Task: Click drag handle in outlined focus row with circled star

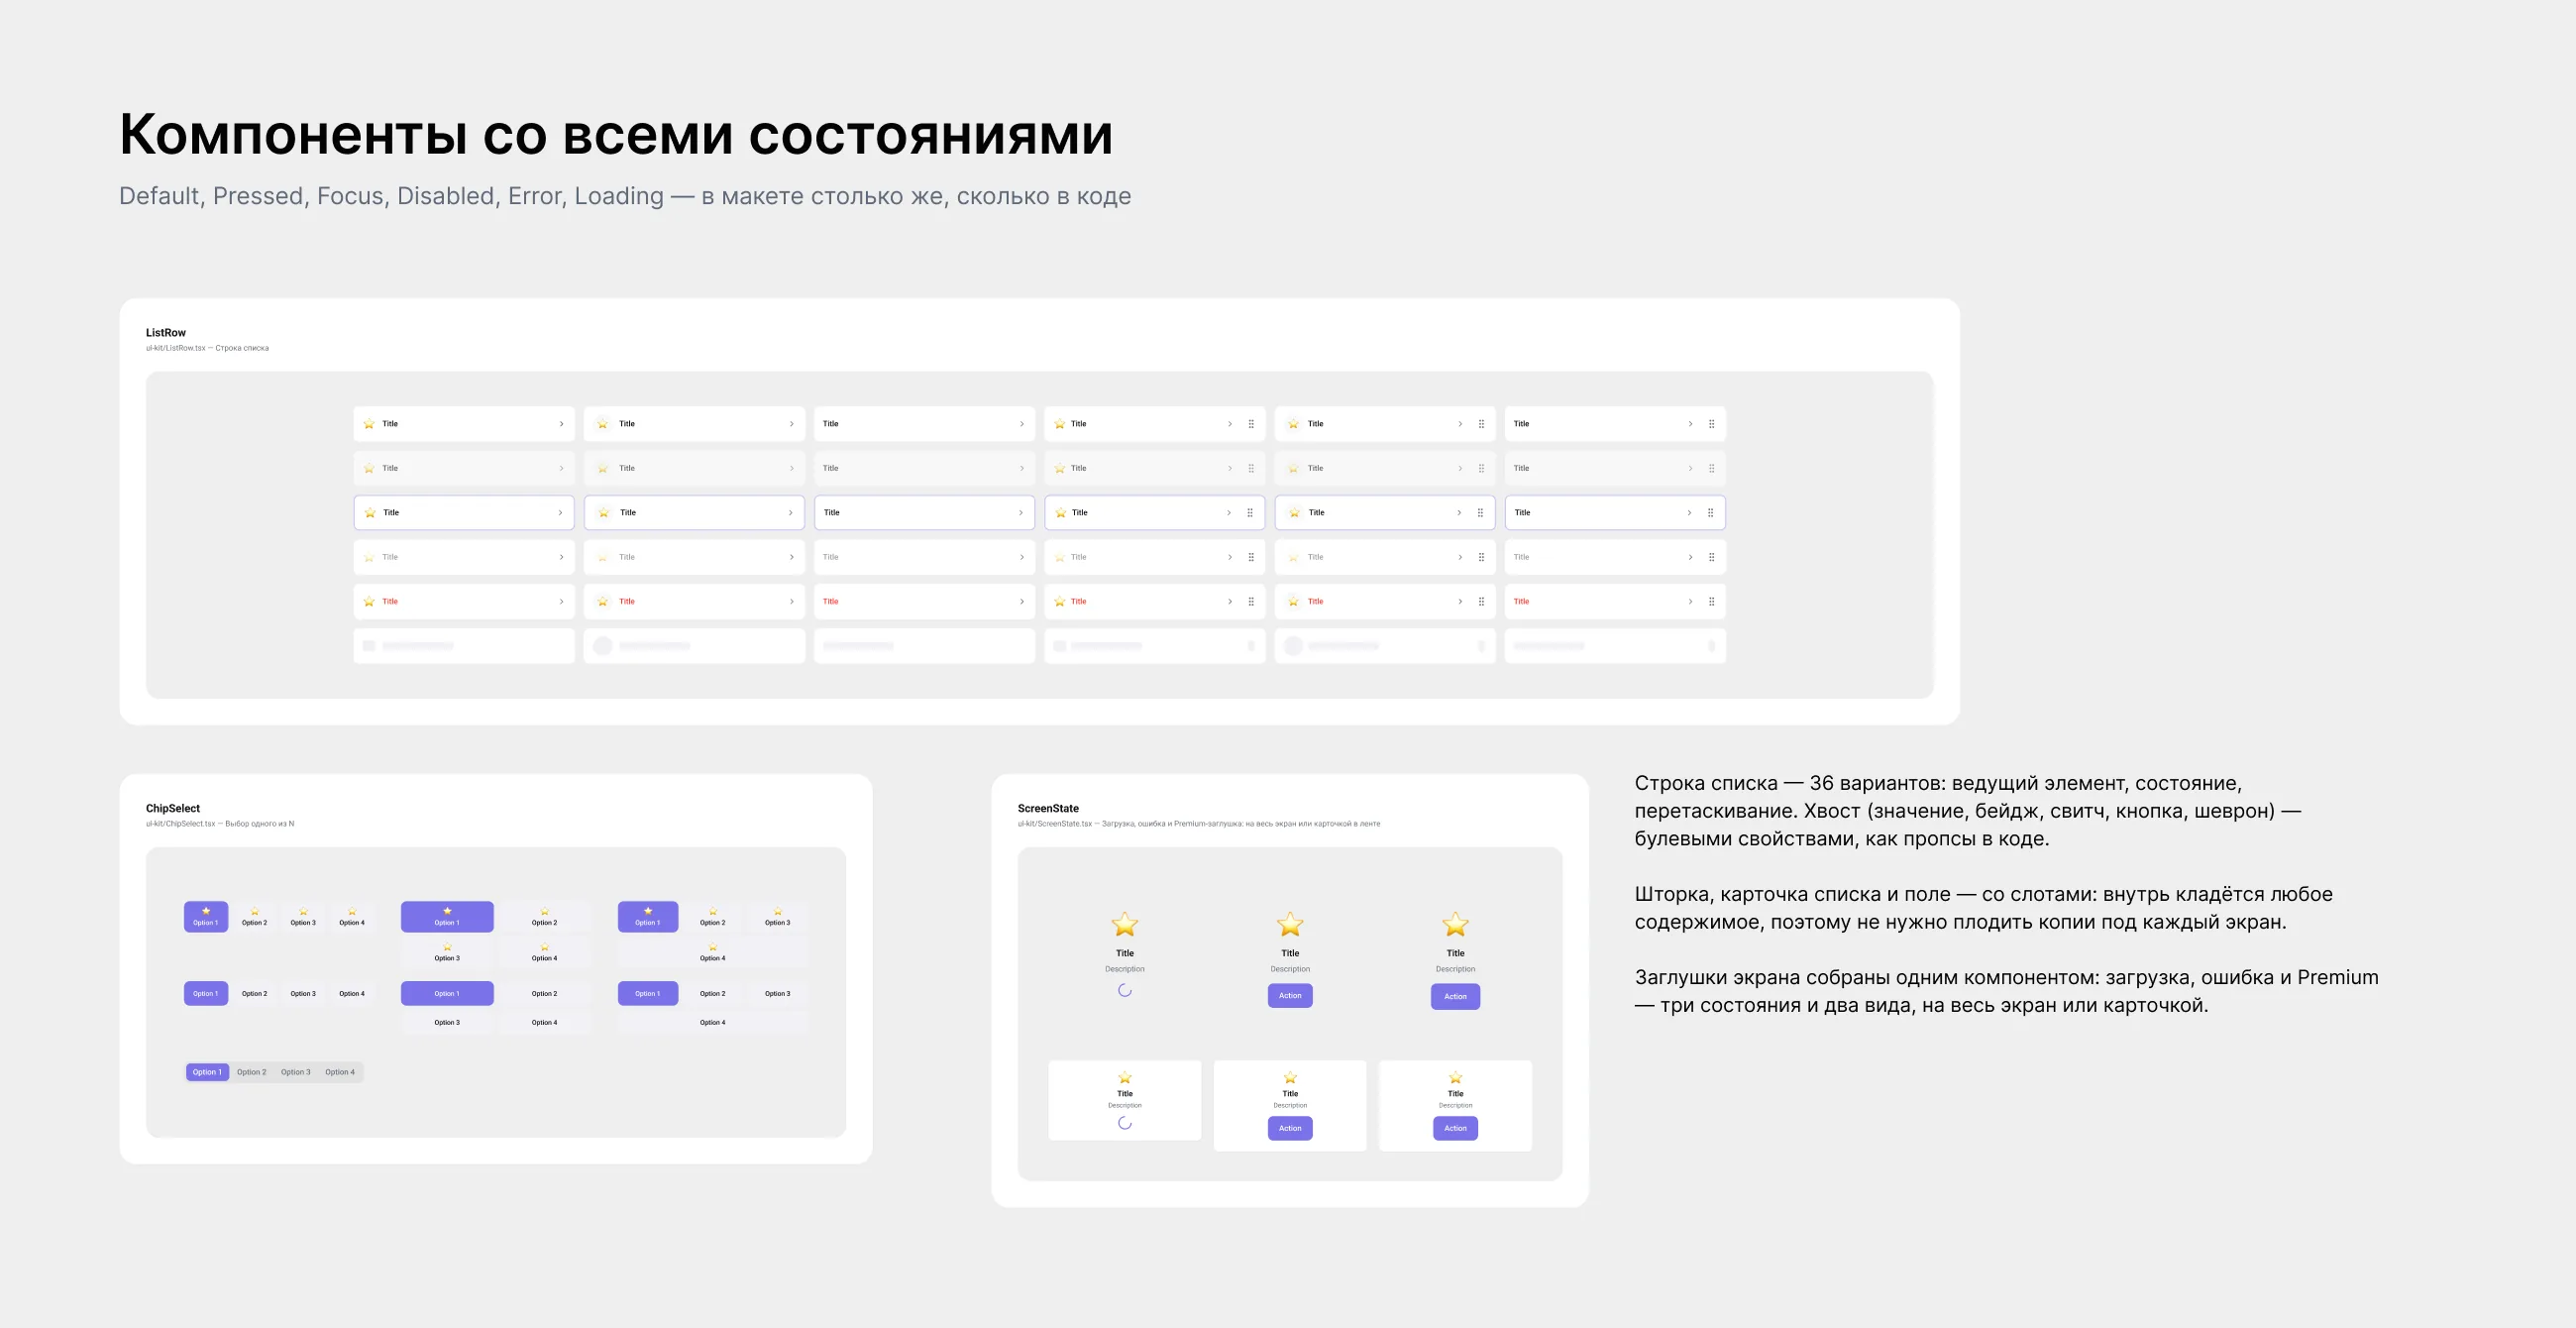Action: click(1480, 513)
